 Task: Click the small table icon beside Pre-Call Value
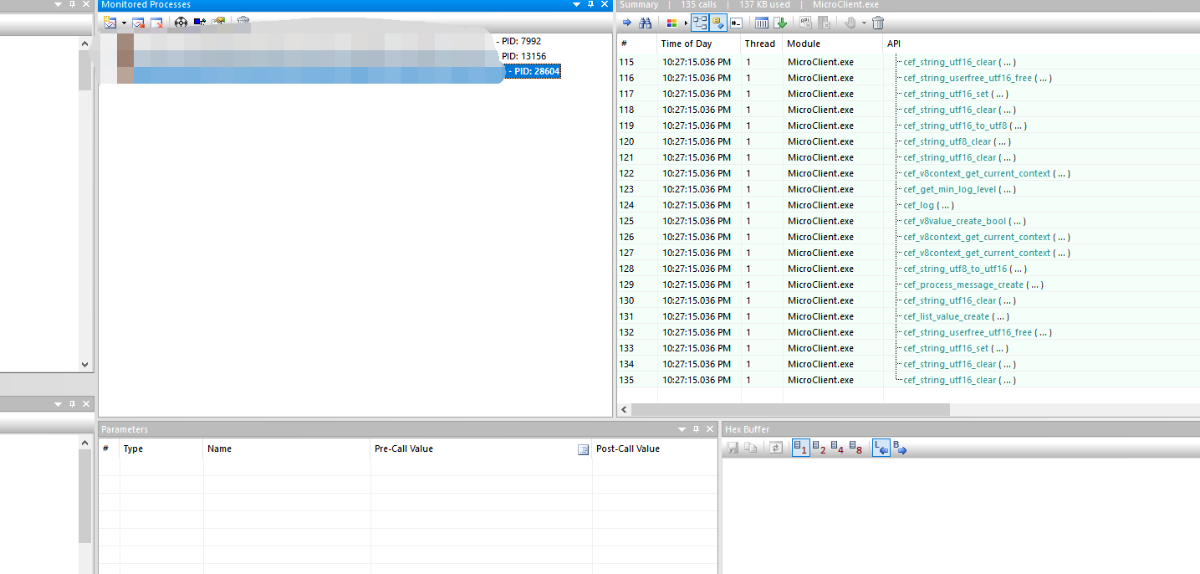(x=583, y=450)
